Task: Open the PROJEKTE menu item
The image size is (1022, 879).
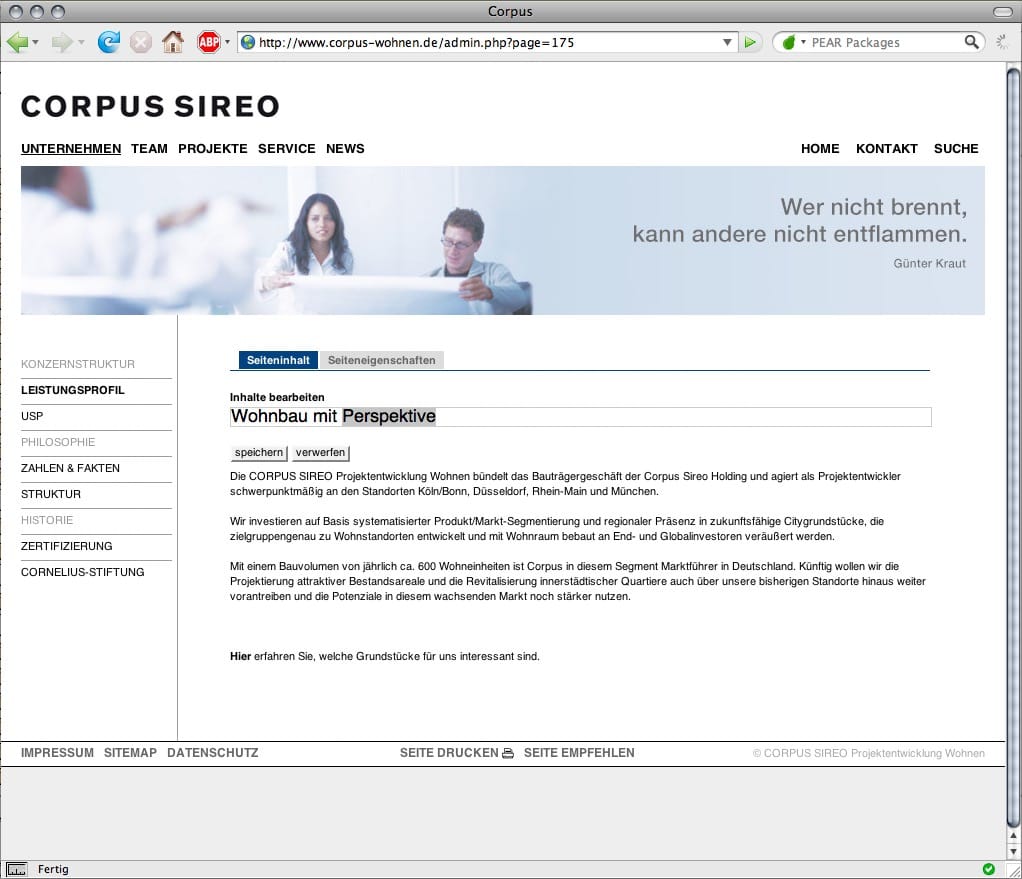Action: coord(212,149)
